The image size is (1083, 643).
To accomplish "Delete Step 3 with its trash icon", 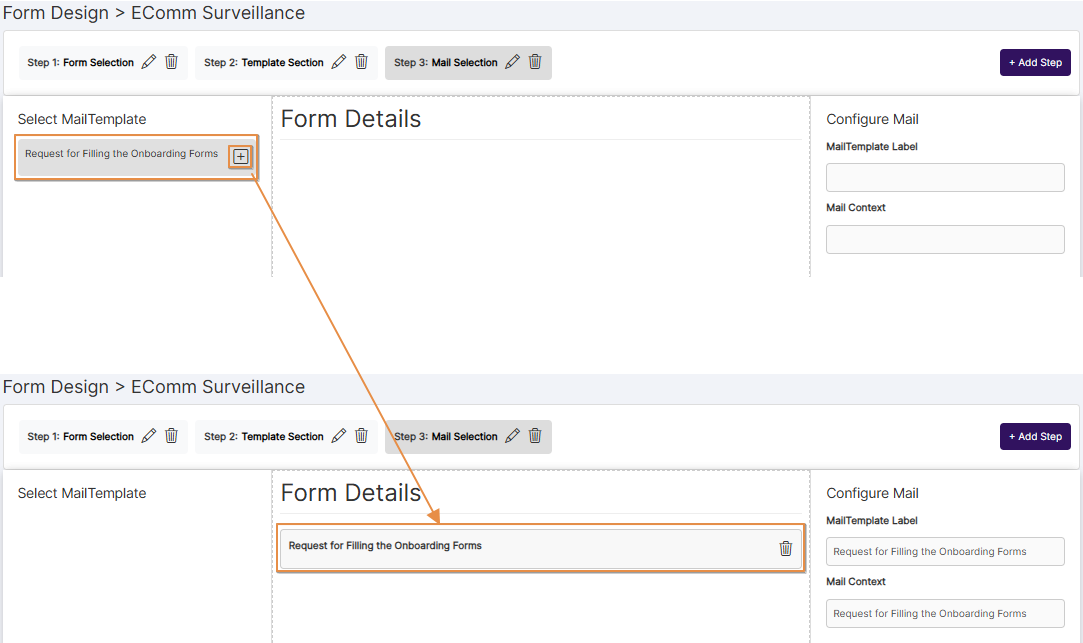I will coord(535,61).
